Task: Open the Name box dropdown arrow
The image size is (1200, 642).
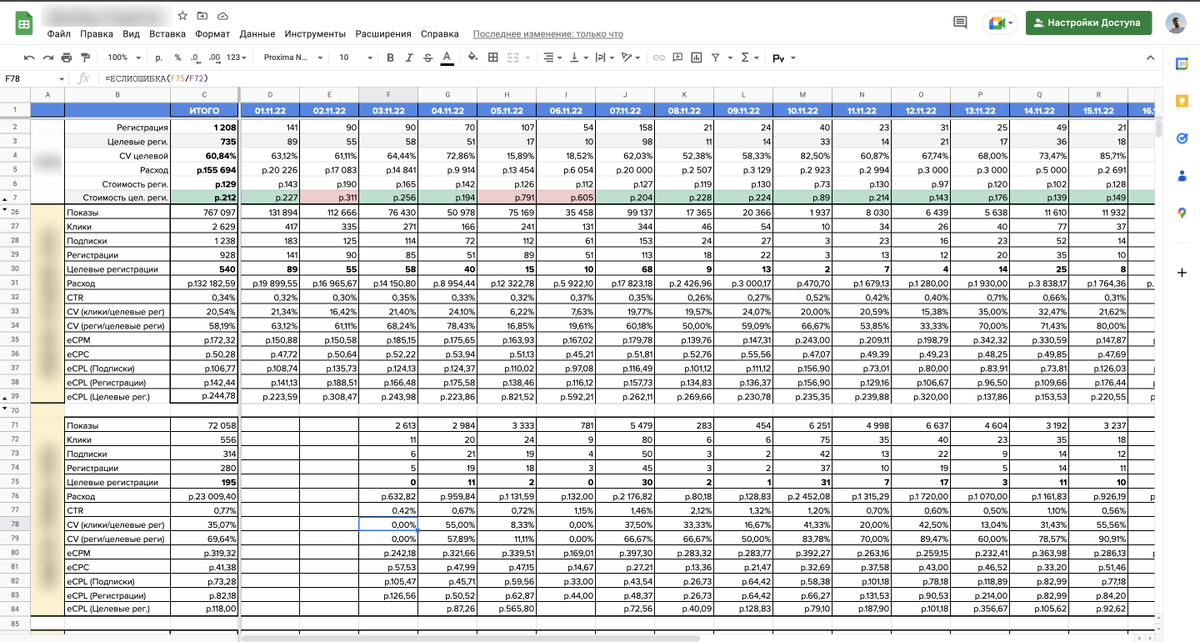Action: tap(61, 78)
